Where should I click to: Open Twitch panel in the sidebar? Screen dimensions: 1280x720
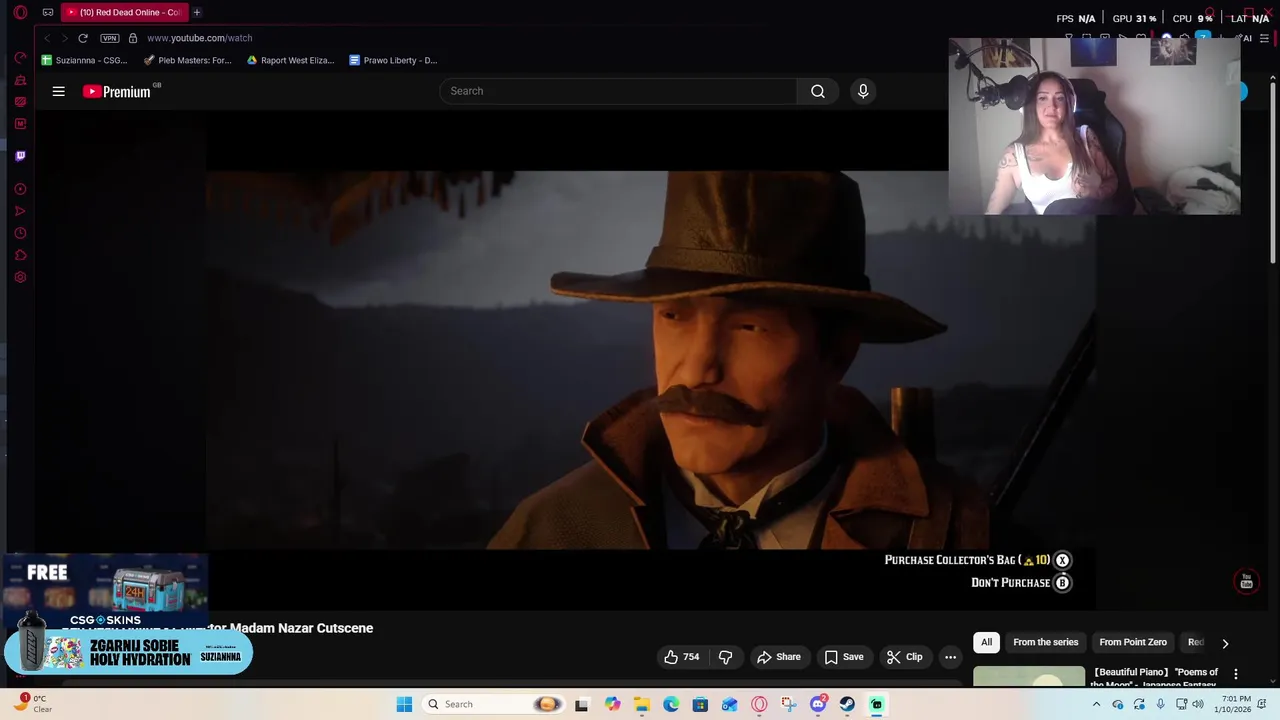click(20, 156)
